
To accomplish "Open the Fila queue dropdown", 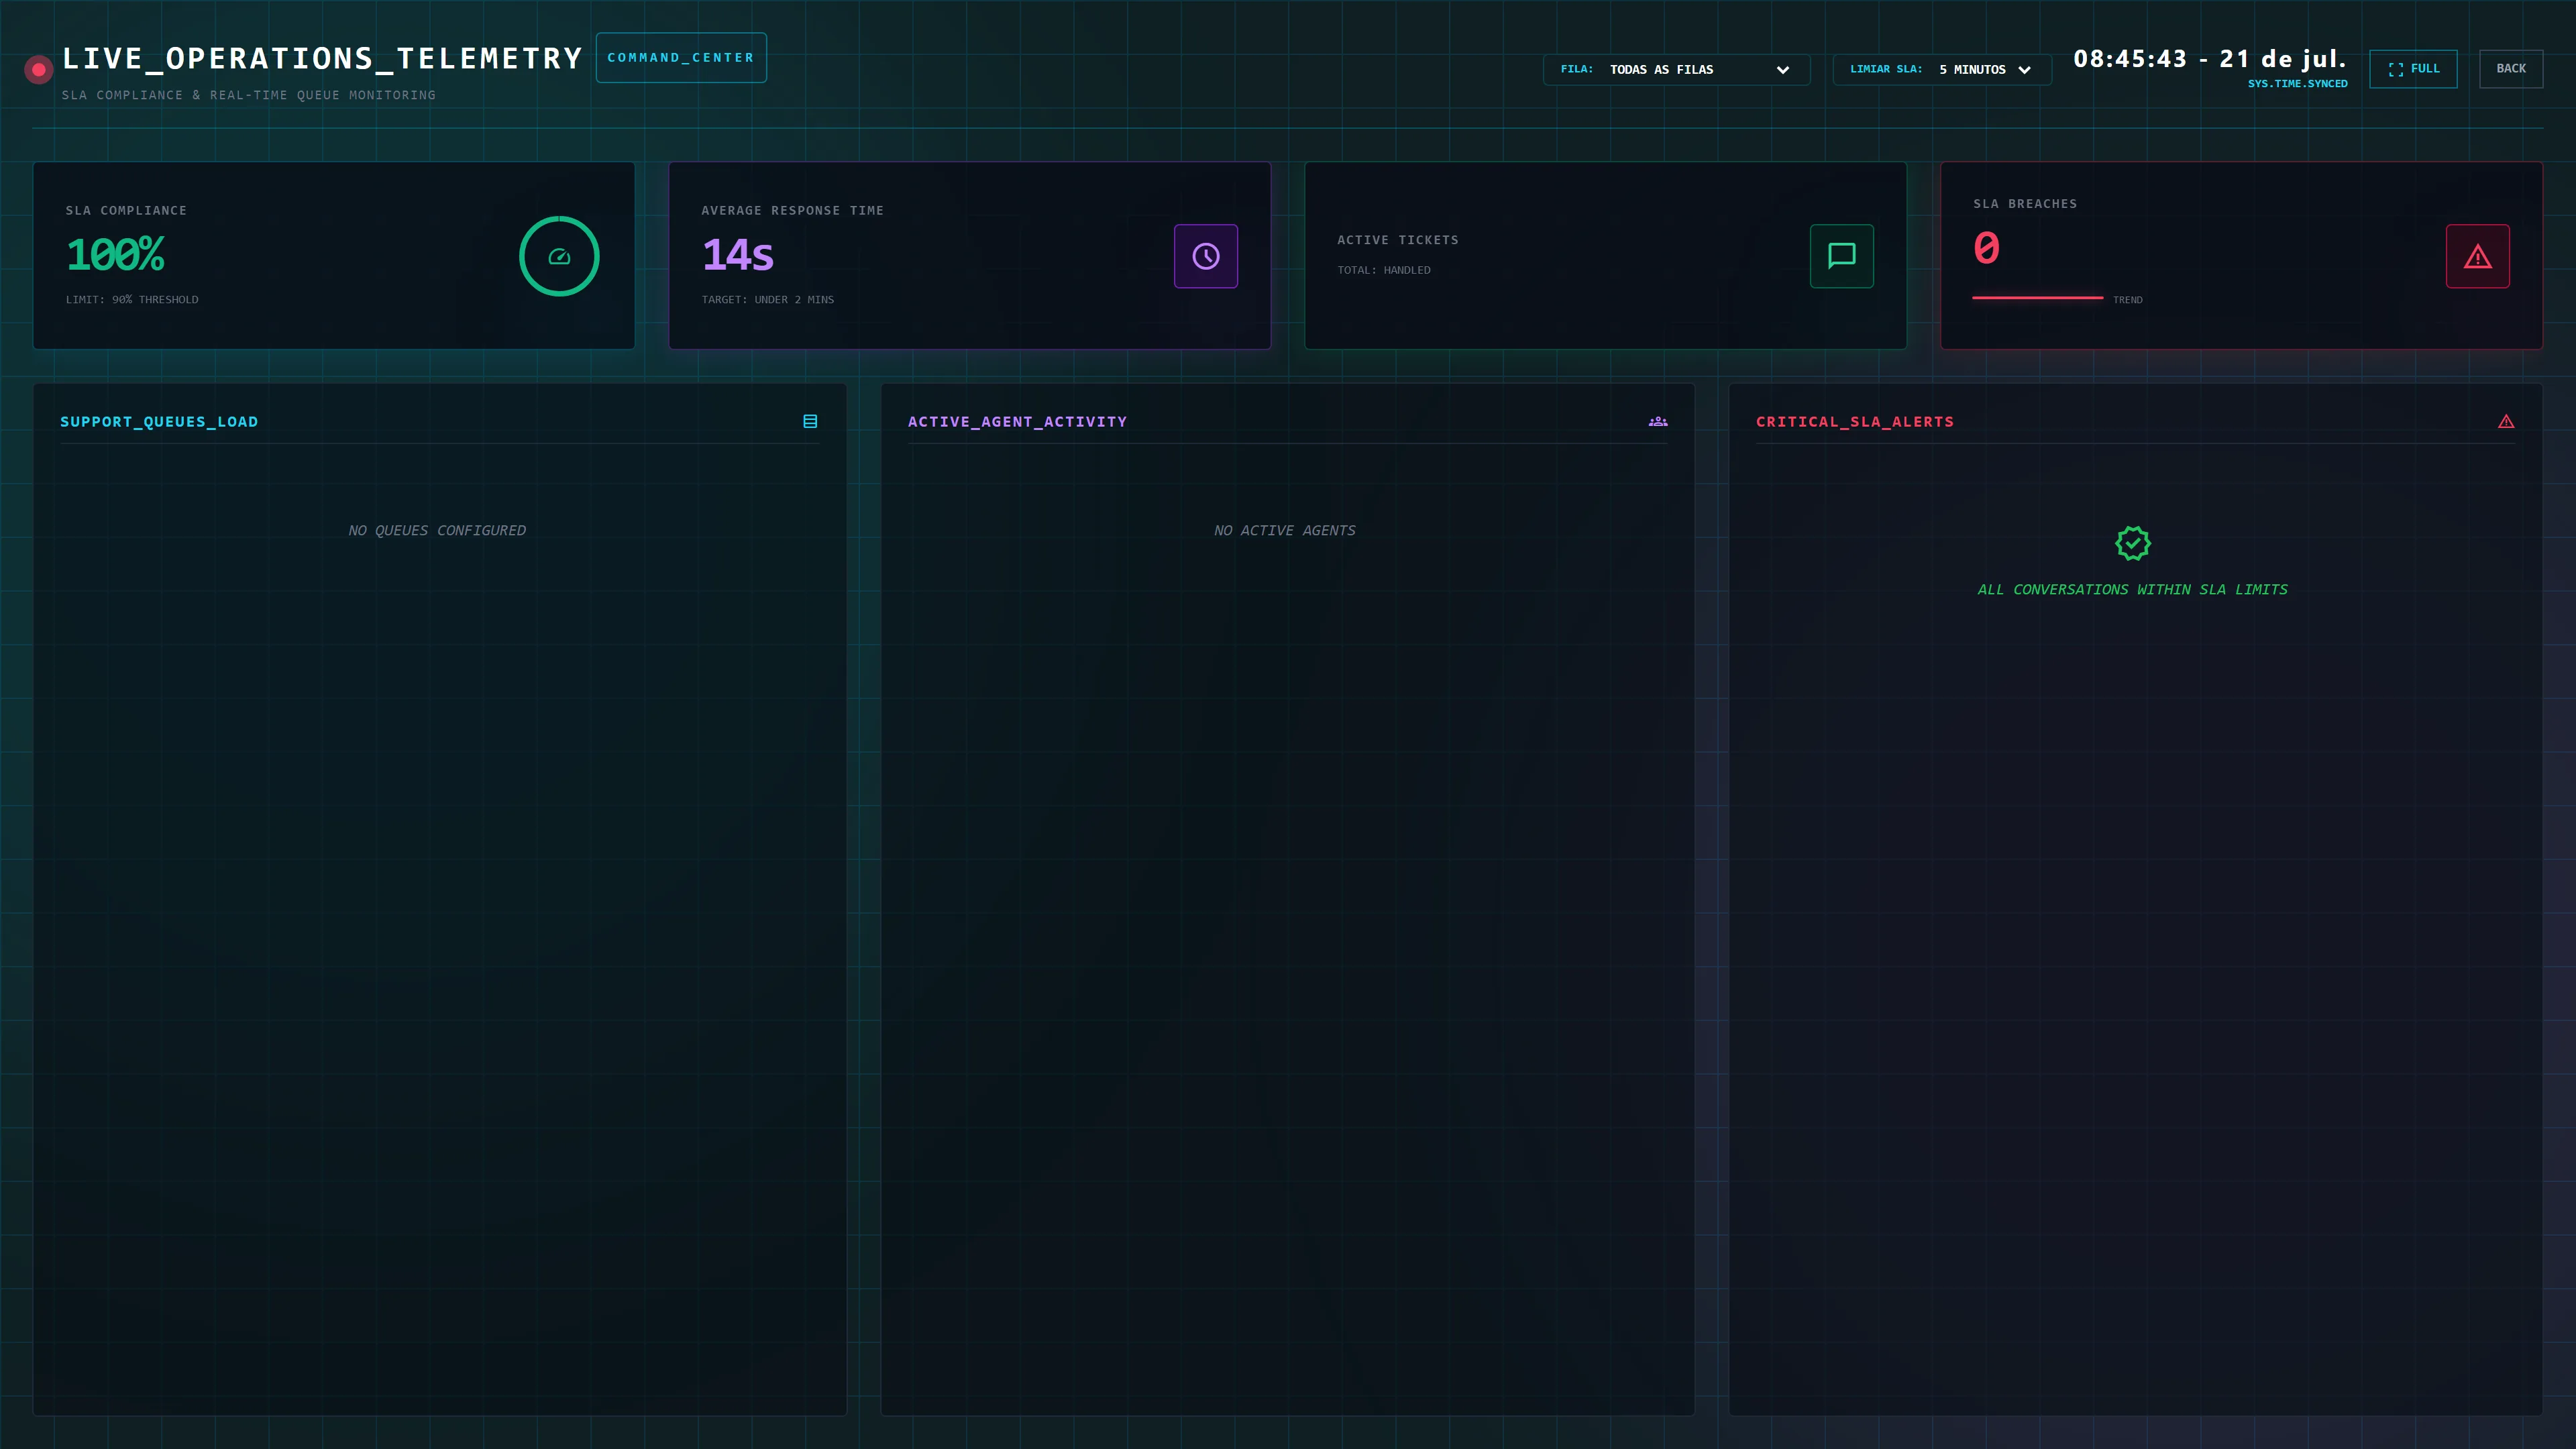I will pos(1676,69).
